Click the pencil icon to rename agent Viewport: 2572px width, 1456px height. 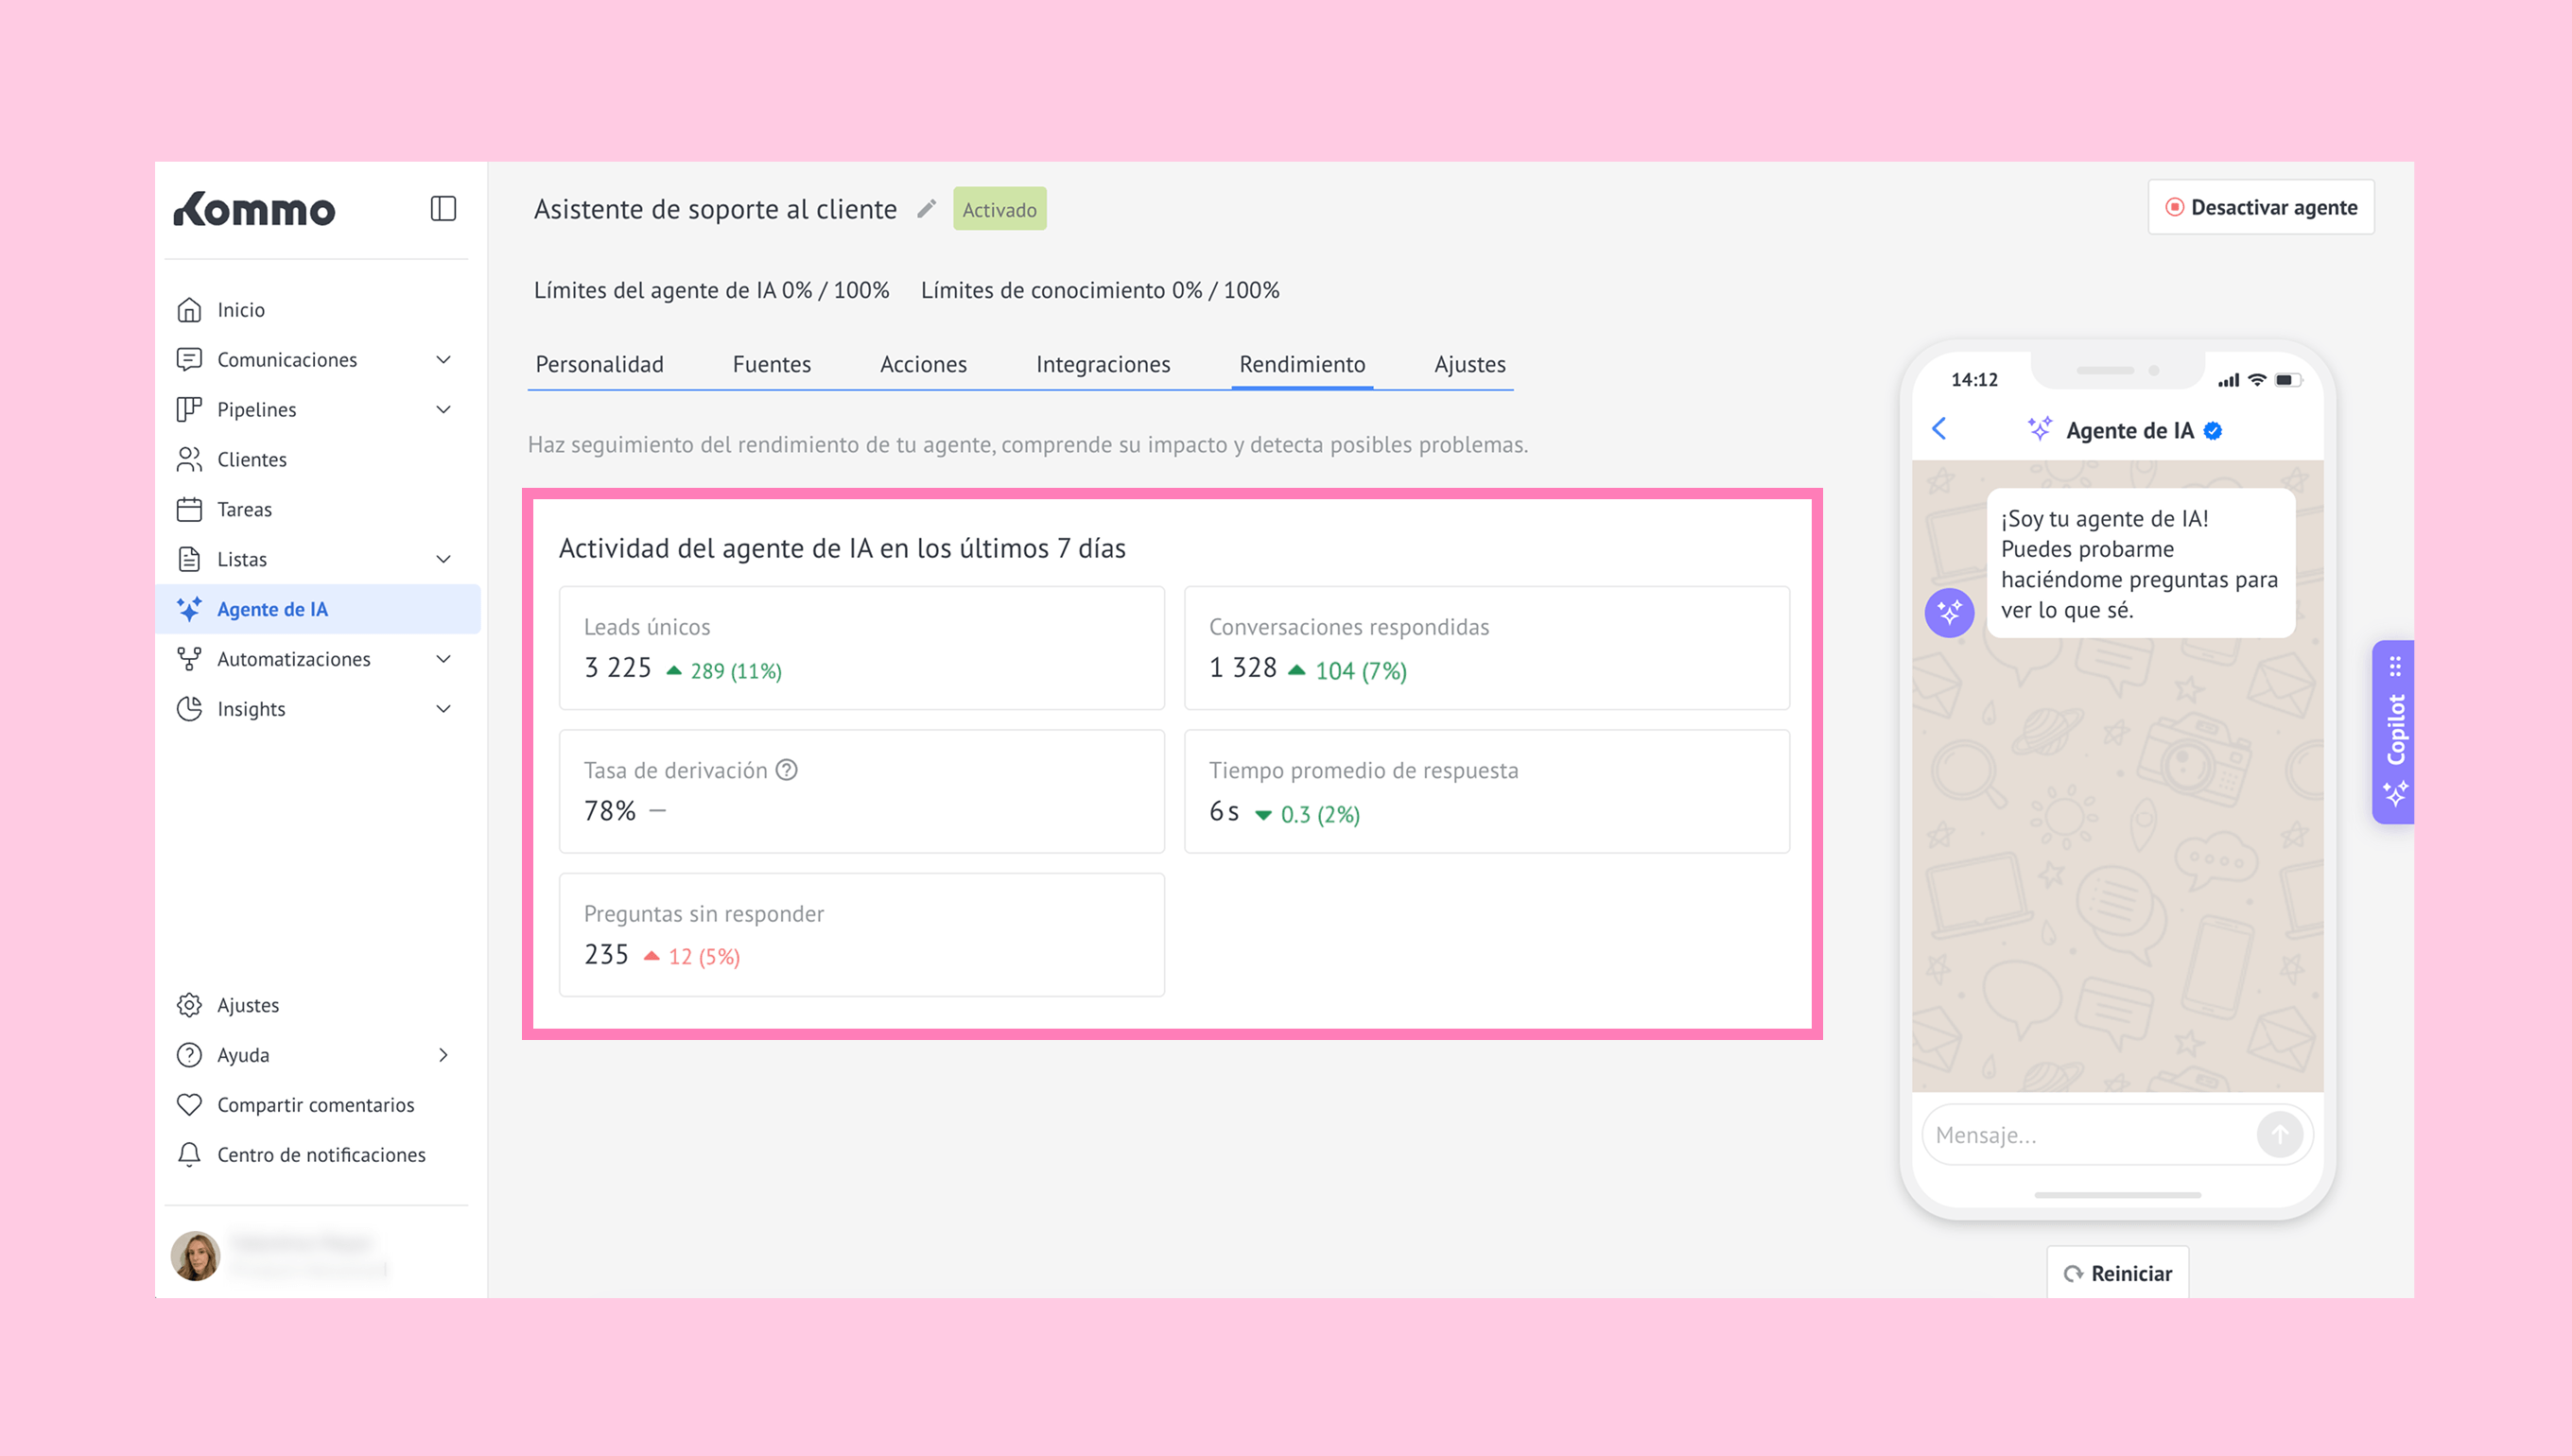pyautogui.click(x=927, y=208)
